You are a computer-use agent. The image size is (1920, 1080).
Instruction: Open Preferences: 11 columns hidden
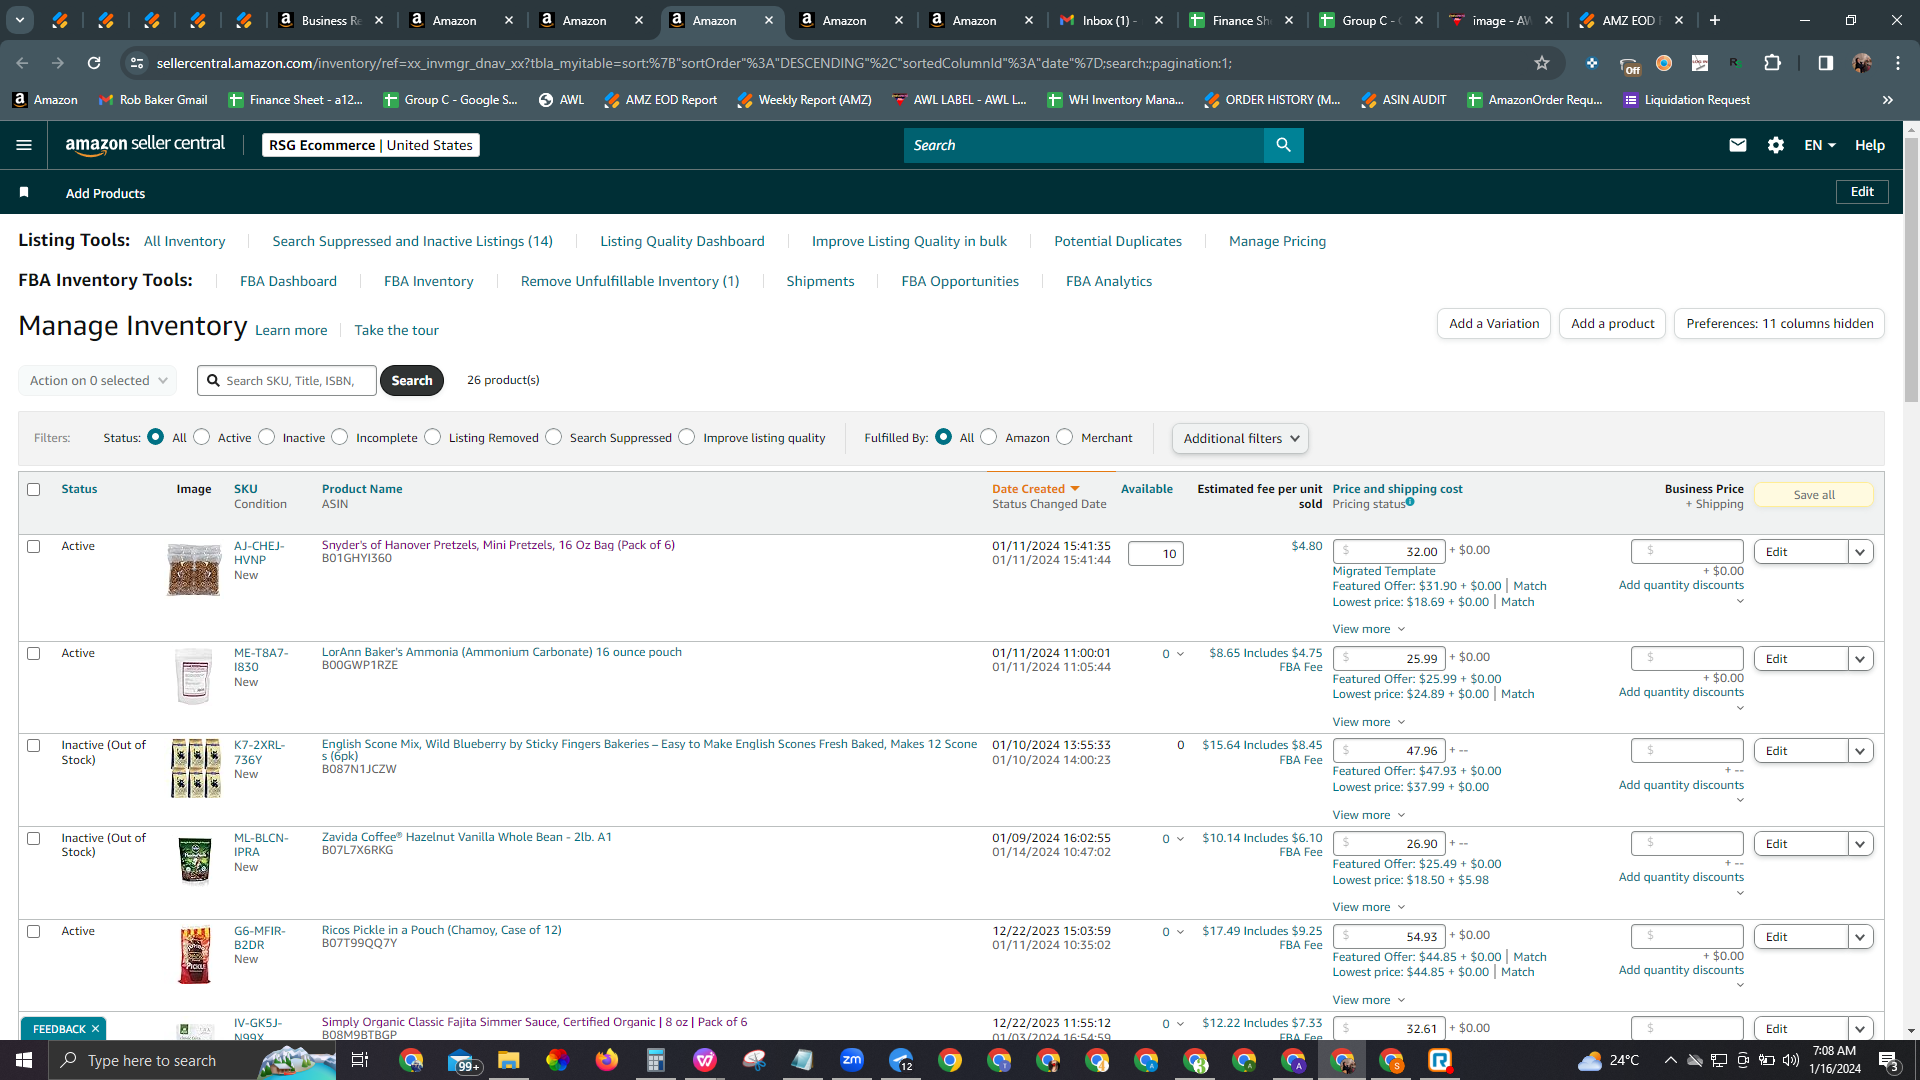pyautogui.click(x=1779, y=323)
